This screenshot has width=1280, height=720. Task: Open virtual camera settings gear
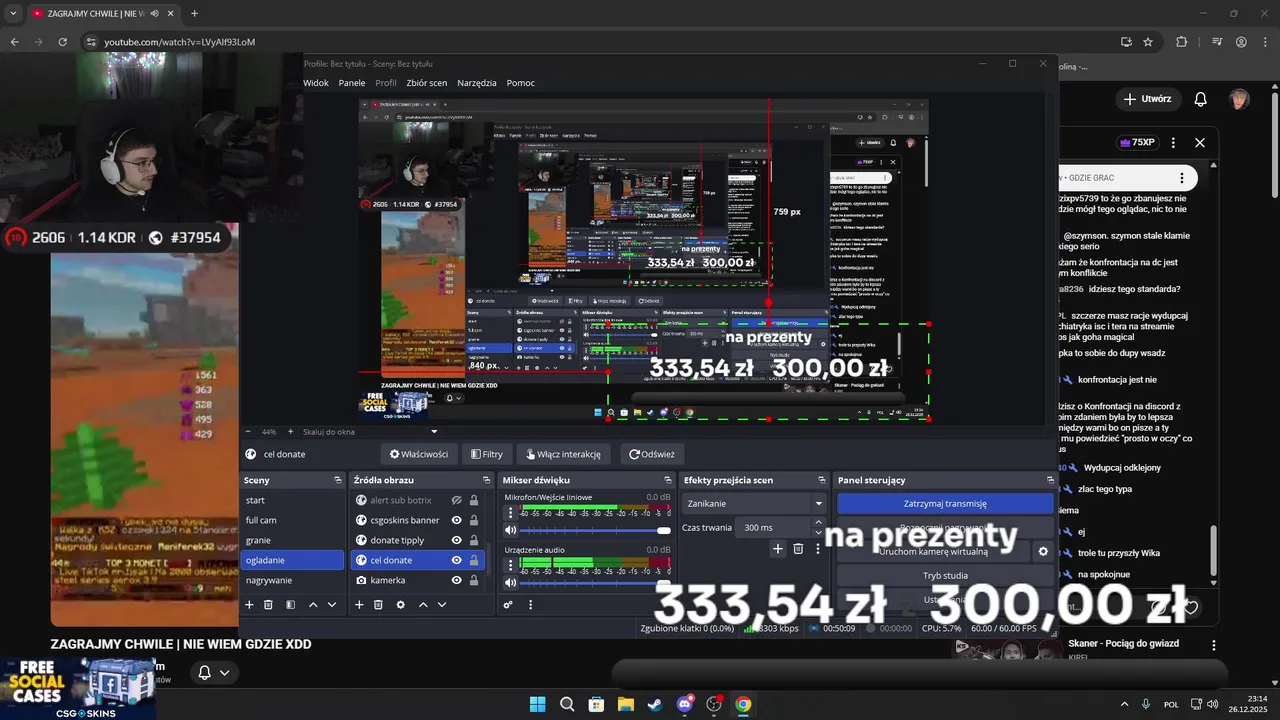click(1043, 551)
